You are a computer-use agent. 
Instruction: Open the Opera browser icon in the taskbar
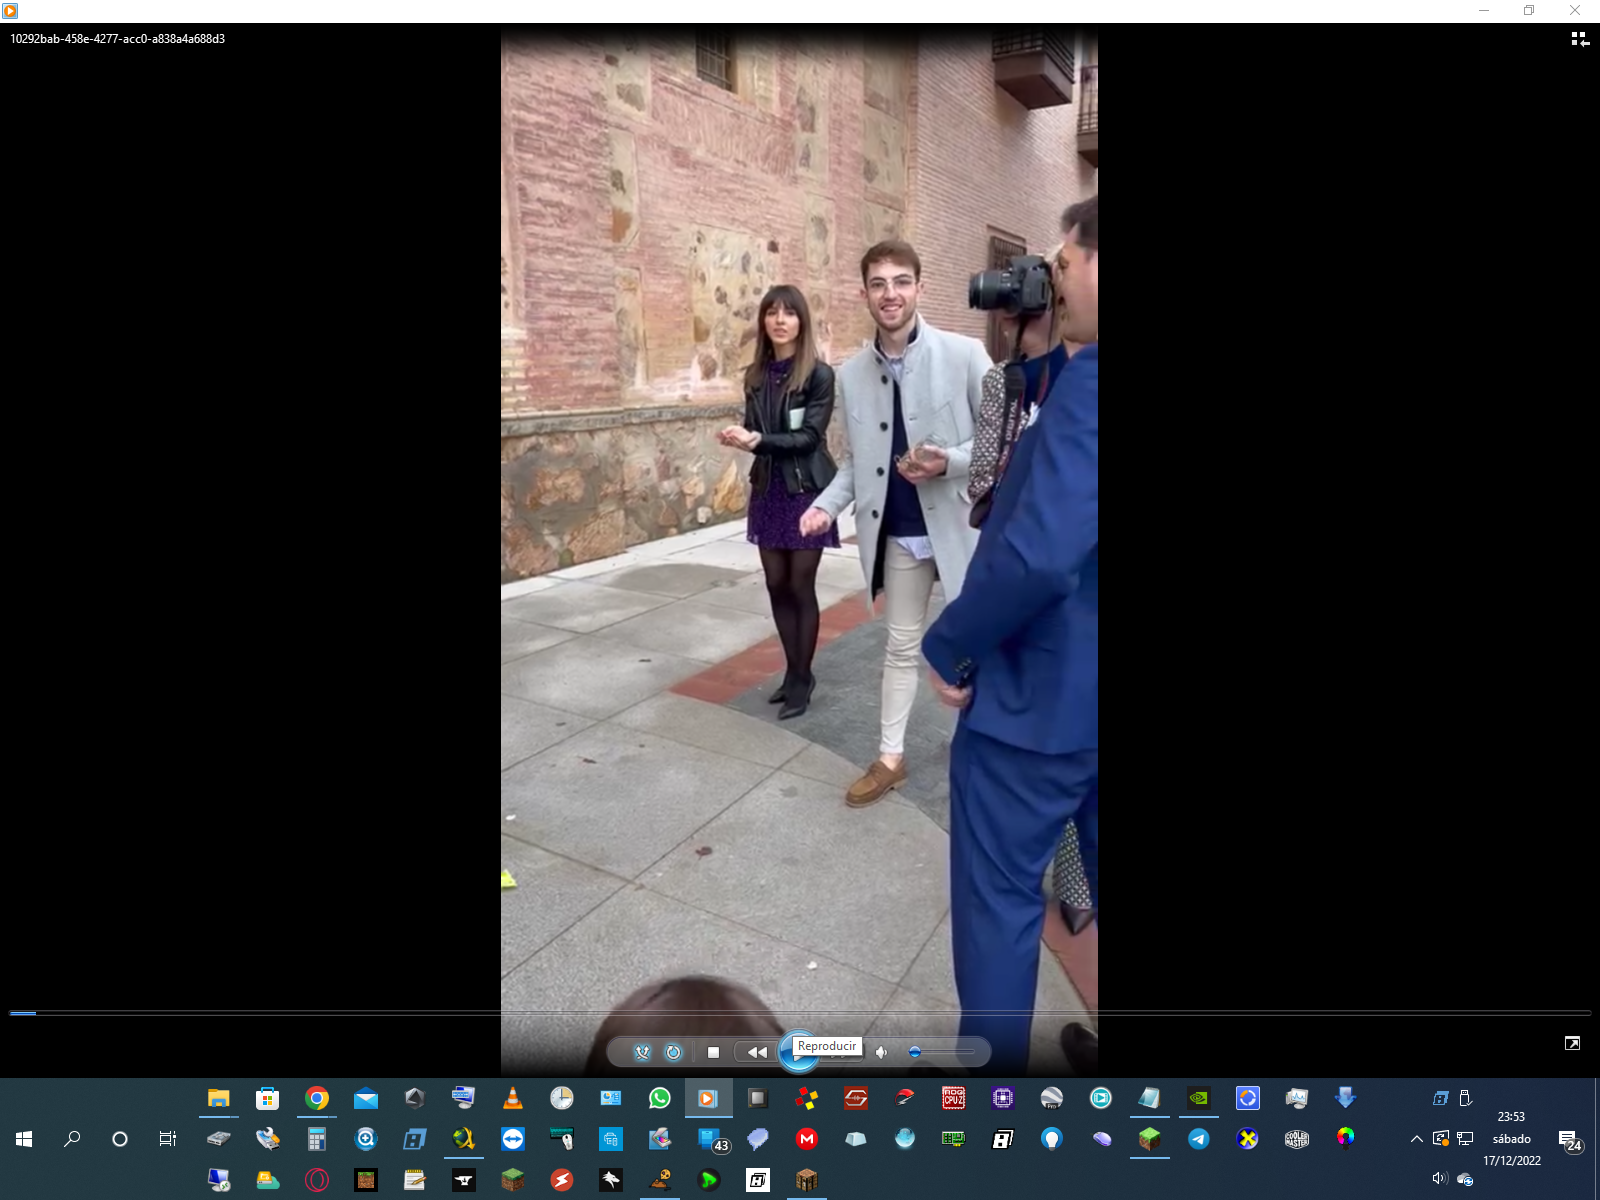tap(317, 1180)
